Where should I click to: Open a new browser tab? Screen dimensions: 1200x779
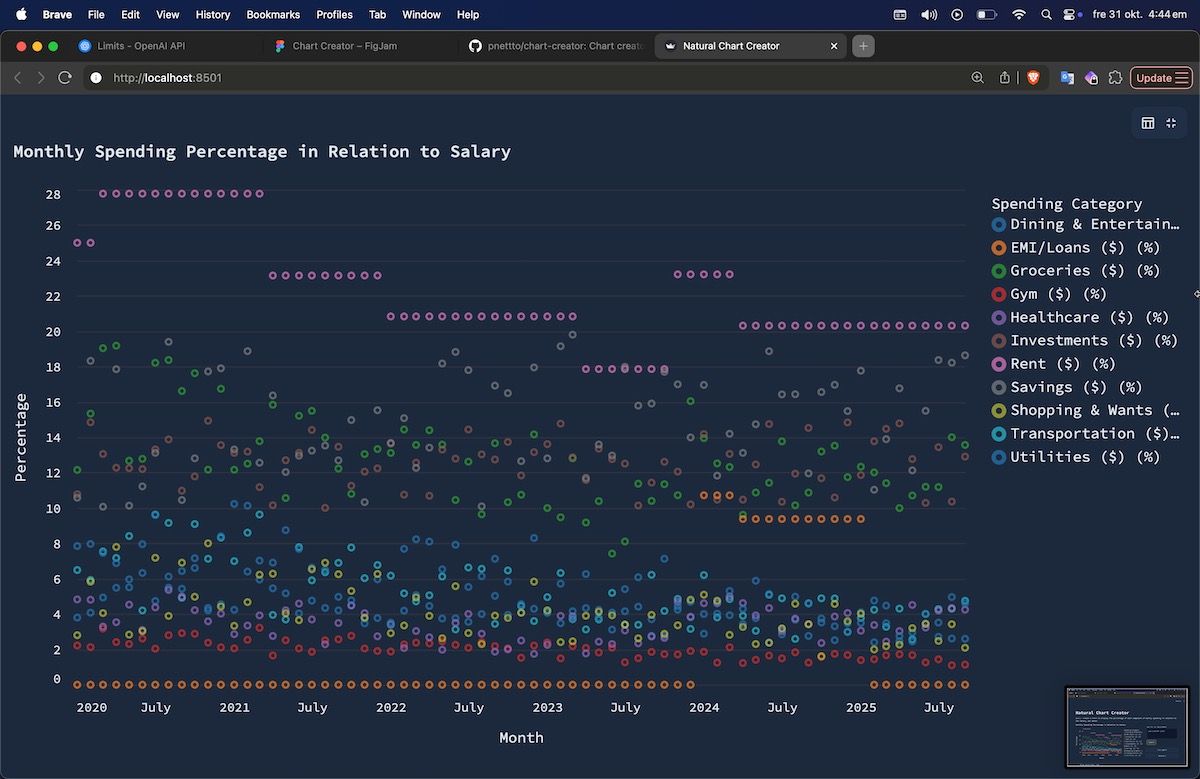(864, 46)
